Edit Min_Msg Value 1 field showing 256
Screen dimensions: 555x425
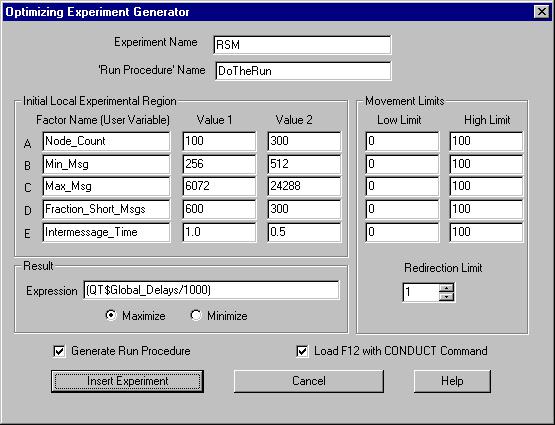point(219,164)
